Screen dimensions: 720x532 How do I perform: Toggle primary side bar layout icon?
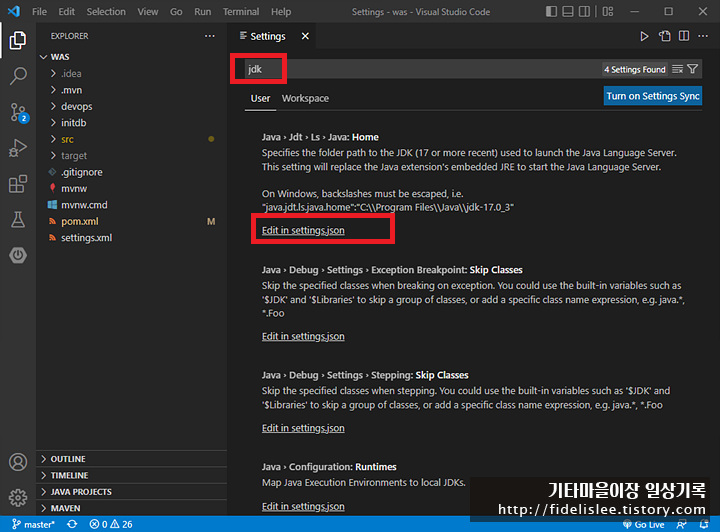coord(551,11)
